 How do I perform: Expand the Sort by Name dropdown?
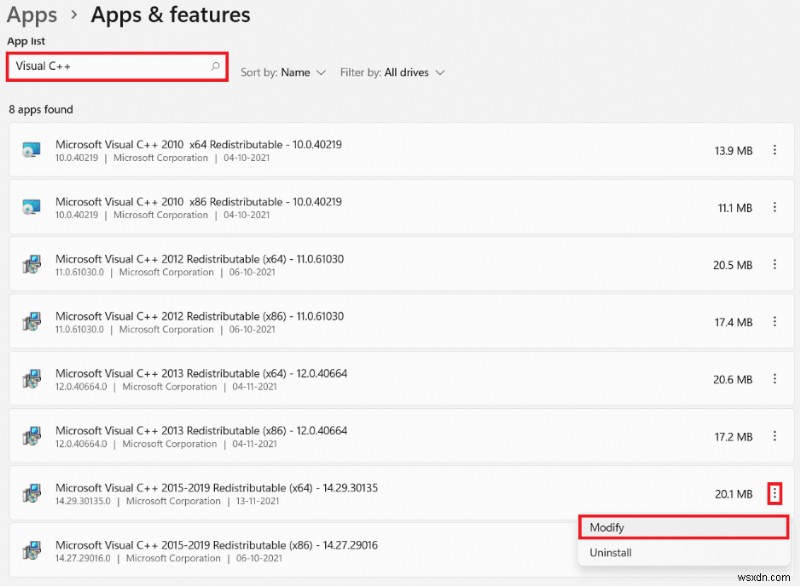click(x=283, y=72)
